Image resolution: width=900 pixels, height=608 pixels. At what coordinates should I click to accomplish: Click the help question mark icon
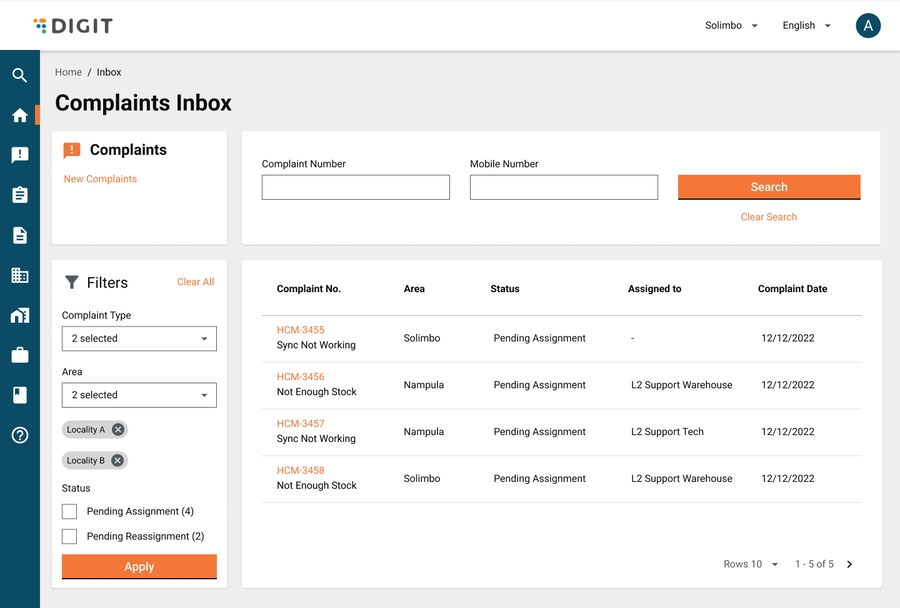point(19,435)
